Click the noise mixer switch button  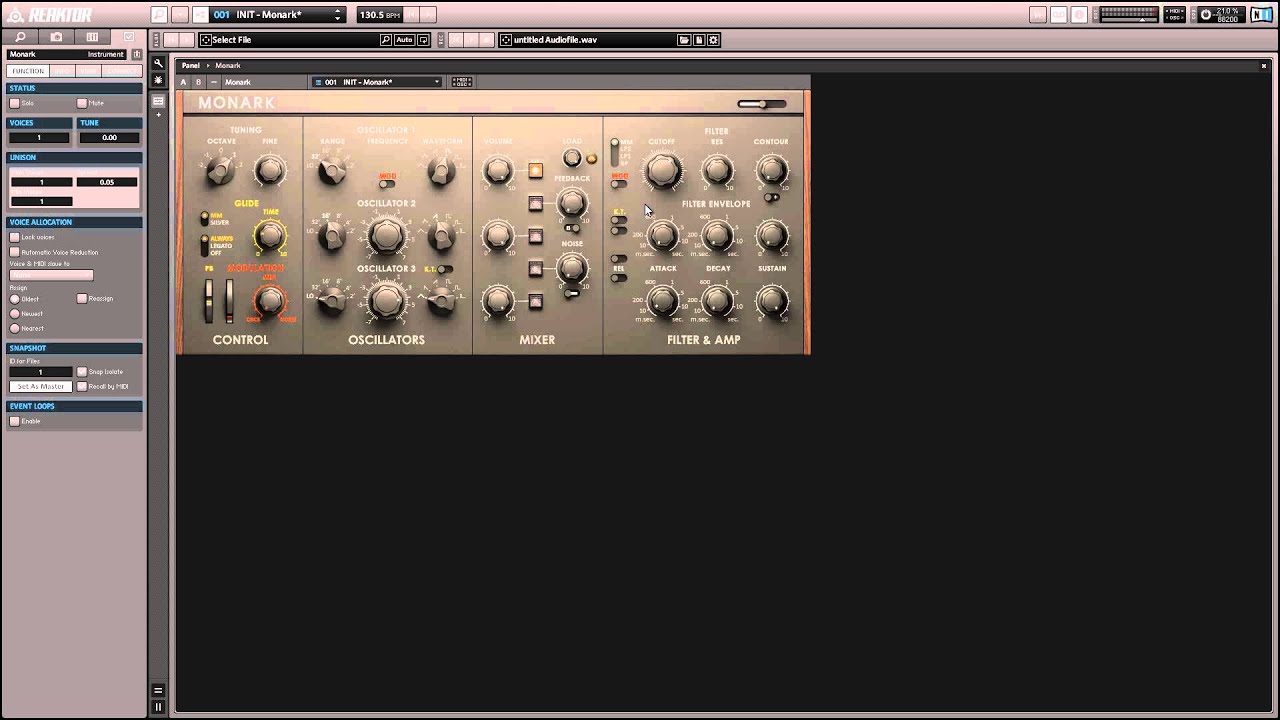click(536, 268)
